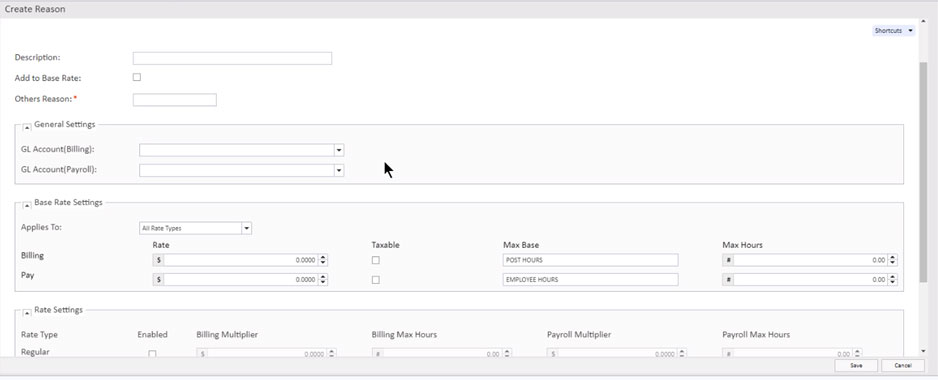The image size is (938, 380).
Task: Enable the Billing Taxable checkbox
Action: click(376, 260)
